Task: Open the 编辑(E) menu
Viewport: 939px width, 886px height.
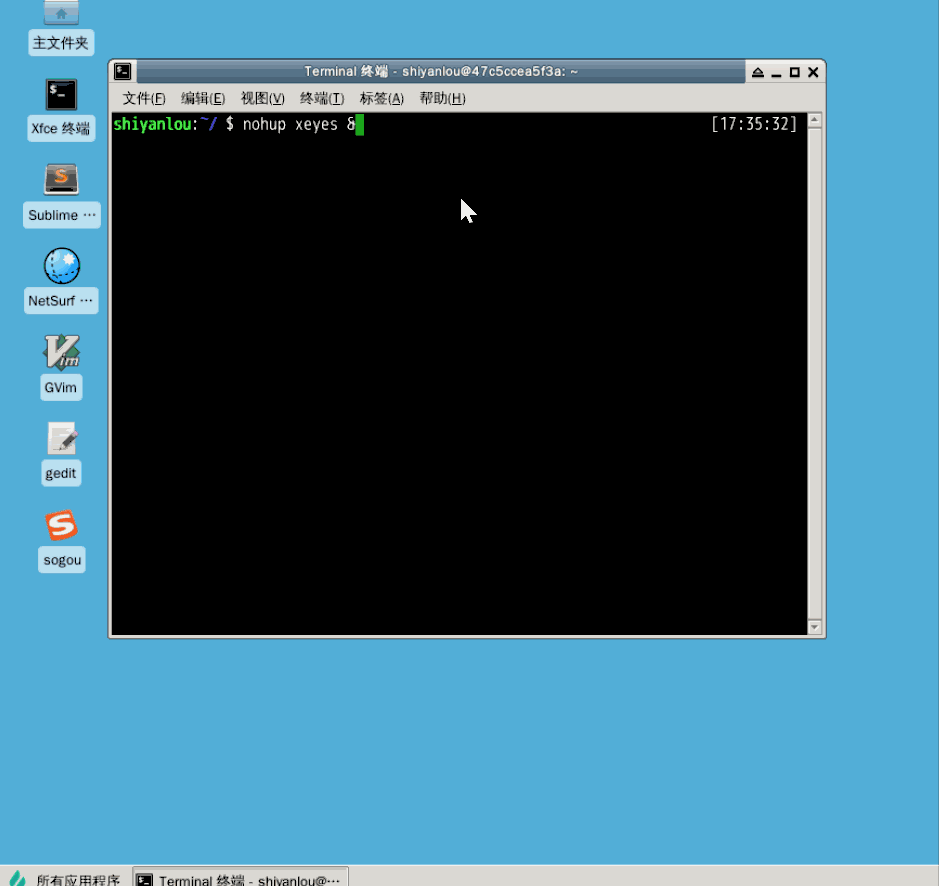Action: 203,98
